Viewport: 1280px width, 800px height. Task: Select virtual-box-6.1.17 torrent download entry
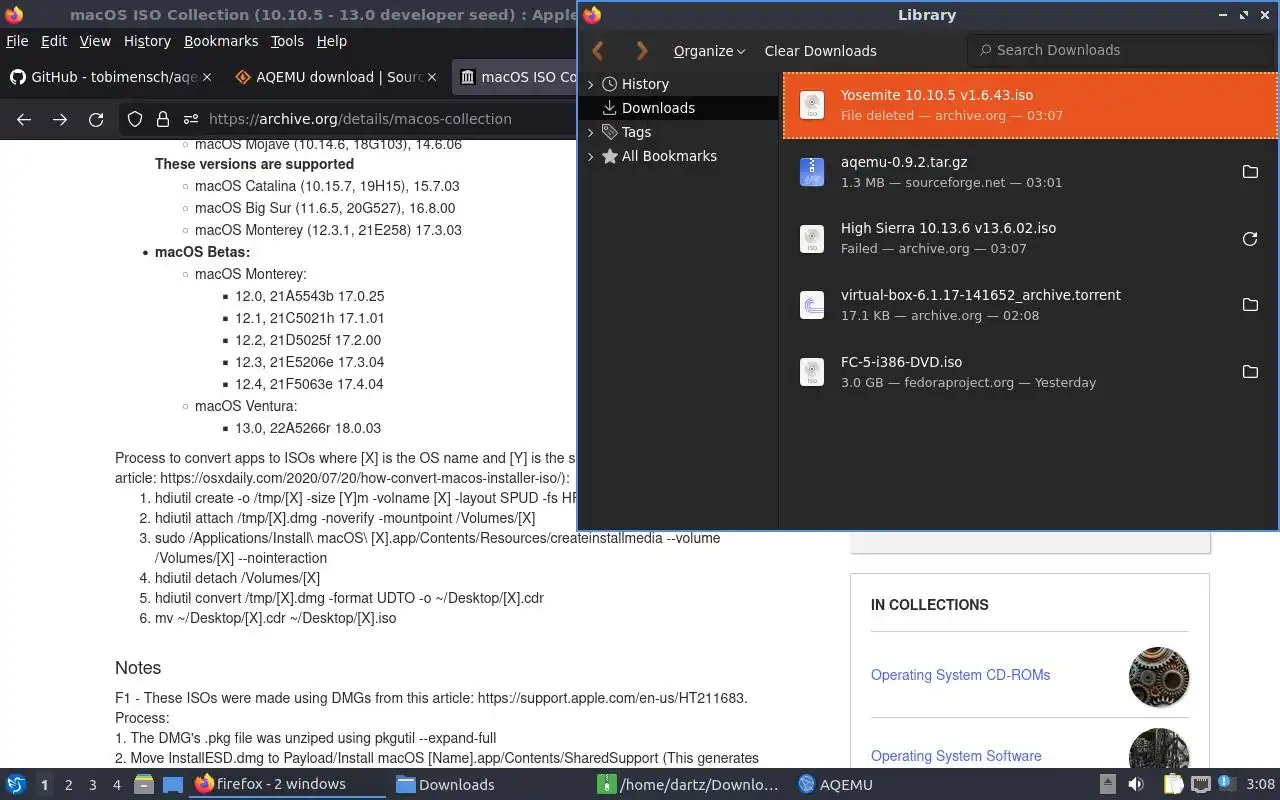1030,305
